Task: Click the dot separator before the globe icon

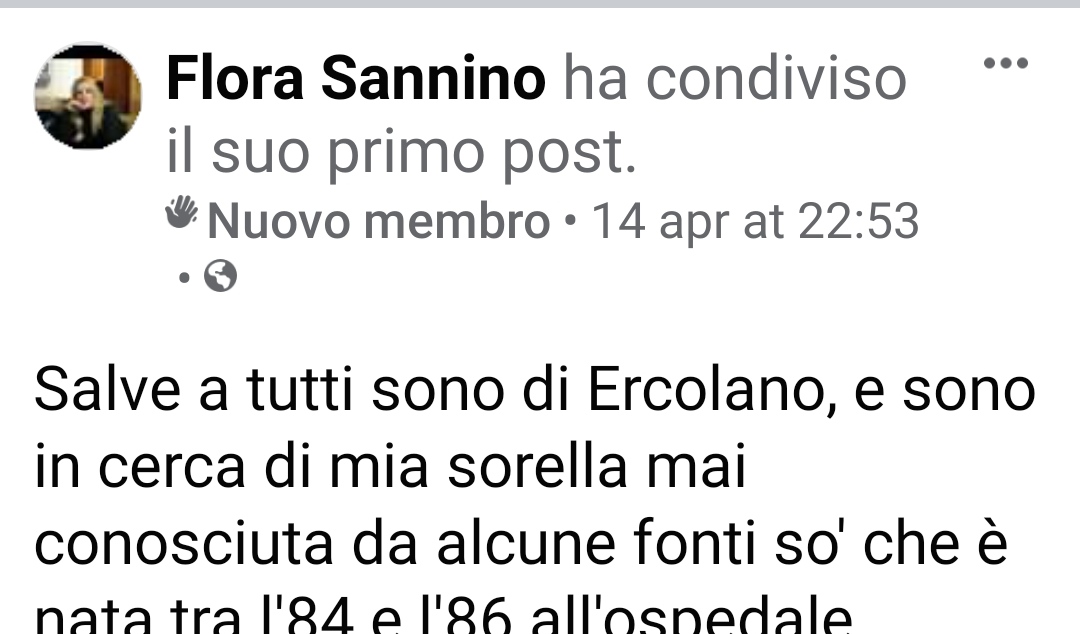Action: click(183, 278)
